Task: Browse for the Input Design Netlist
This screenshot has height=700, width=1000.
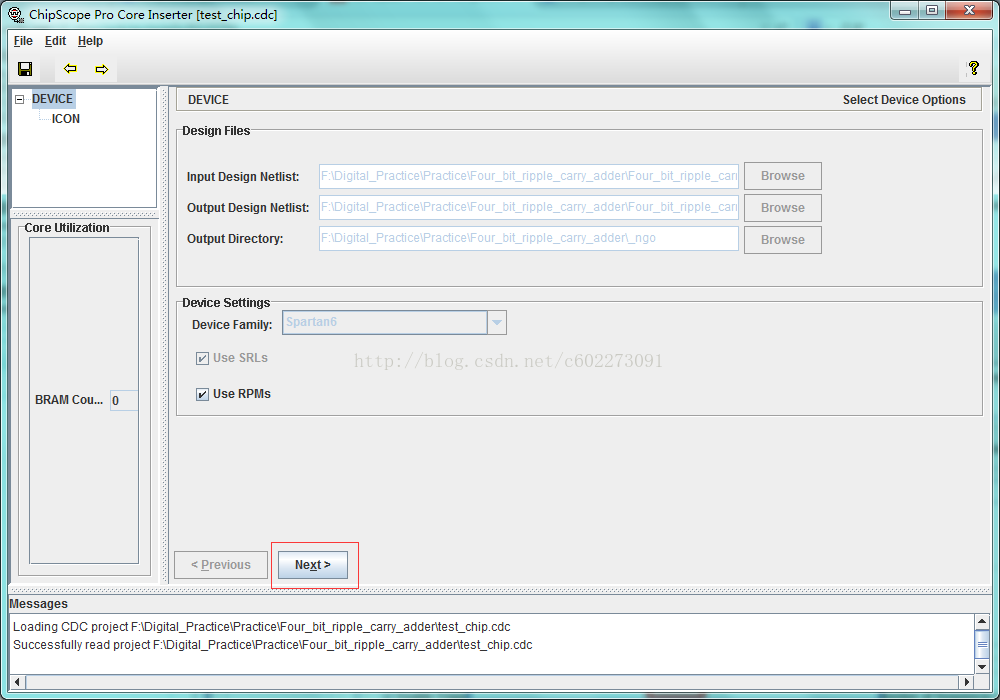Action: [783, 176]
